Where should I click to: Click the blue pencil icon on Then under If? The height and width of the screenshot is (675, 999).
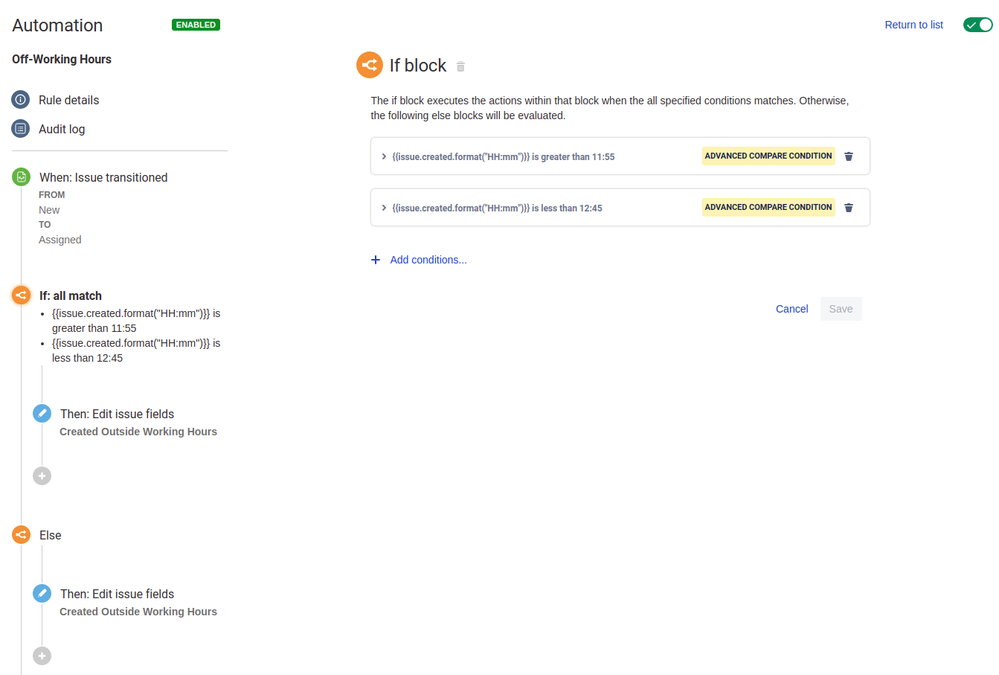point(41,412)
